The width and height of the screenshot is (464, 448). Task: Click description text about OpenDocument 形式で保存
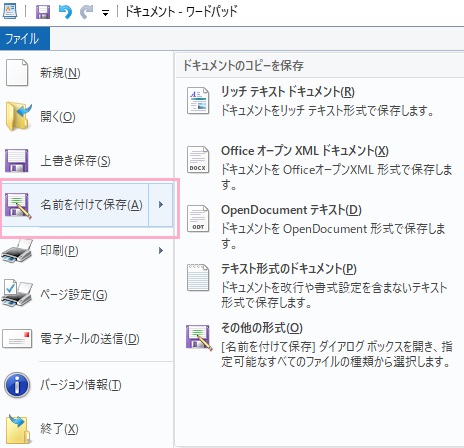click(333, 236)
